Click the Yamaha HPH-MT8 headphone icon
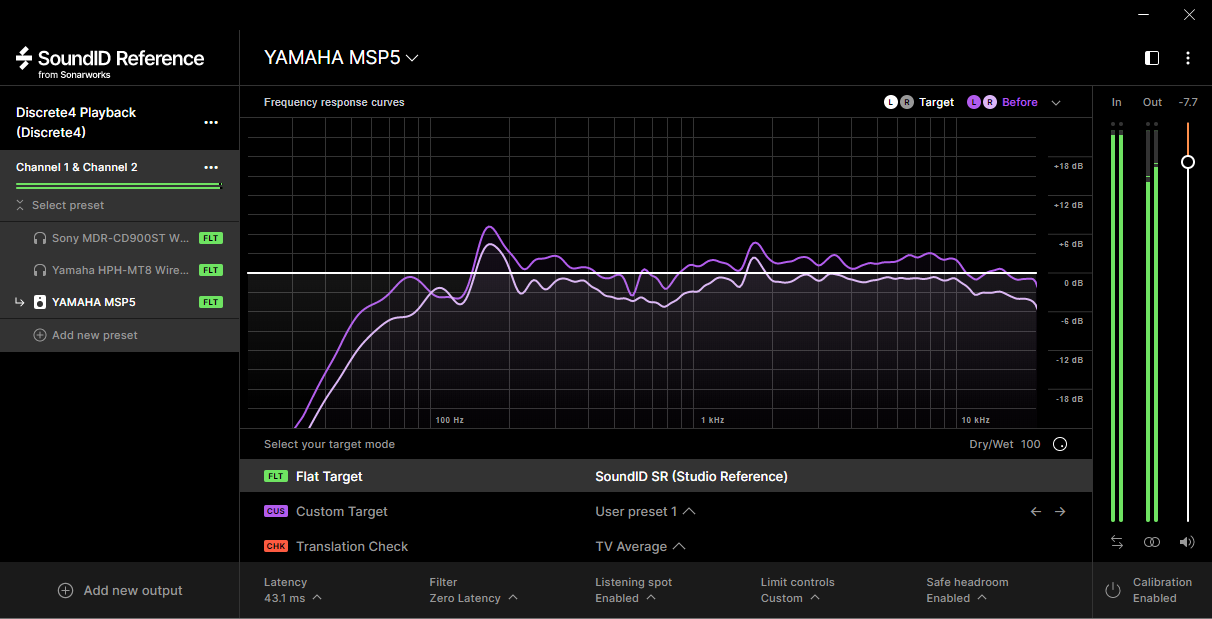This screenshot has width=1212, height=619. [x=40, y=270]
